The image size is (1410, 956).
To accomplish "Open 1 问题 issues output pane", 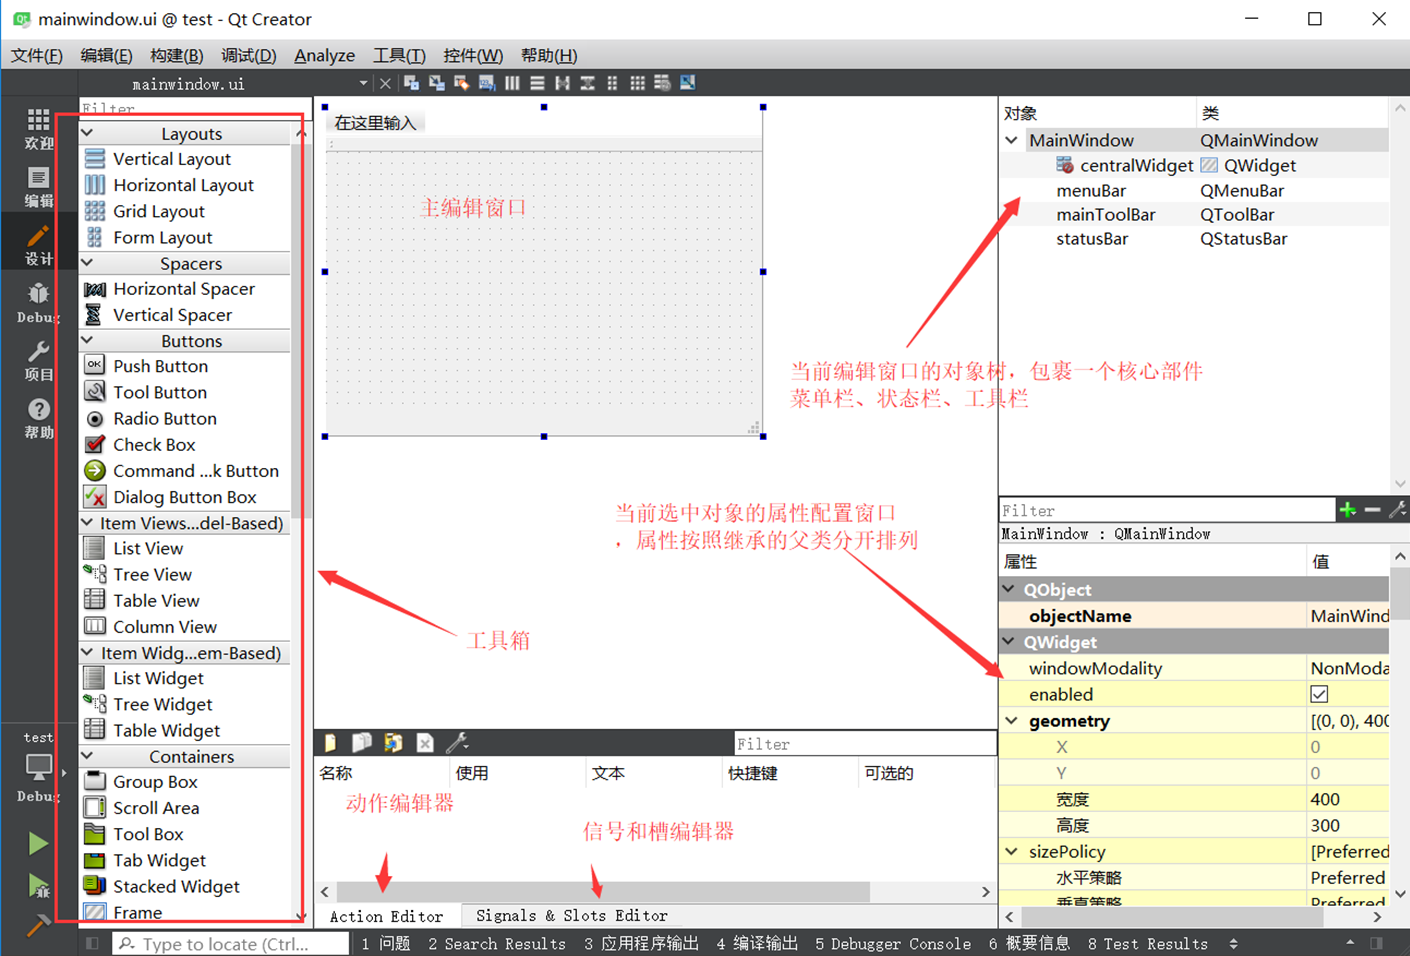I will coord(386,943).
